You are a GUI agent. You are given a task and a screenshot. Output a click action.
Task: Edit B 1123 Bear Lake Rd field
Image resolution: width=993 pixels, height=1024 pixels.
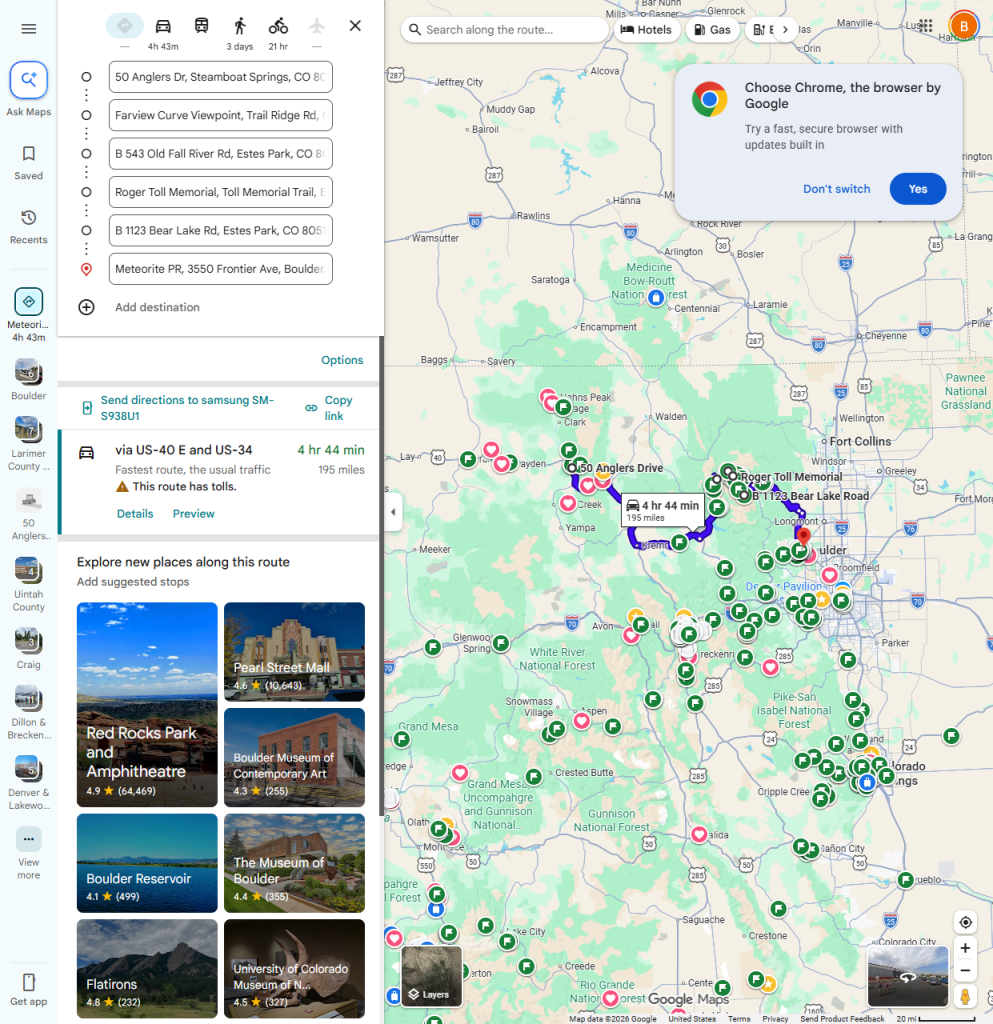coord(221,231)
